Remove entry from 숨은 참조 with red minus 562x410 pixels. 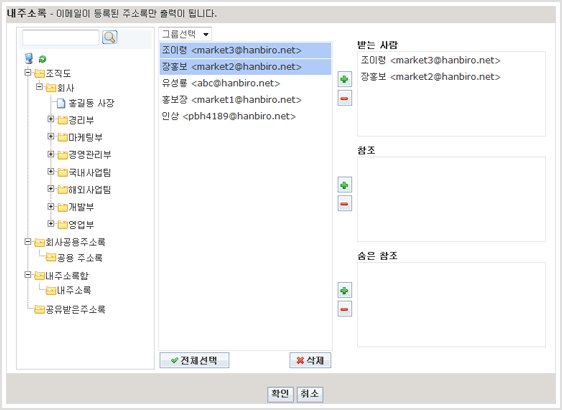pos(344,309)
